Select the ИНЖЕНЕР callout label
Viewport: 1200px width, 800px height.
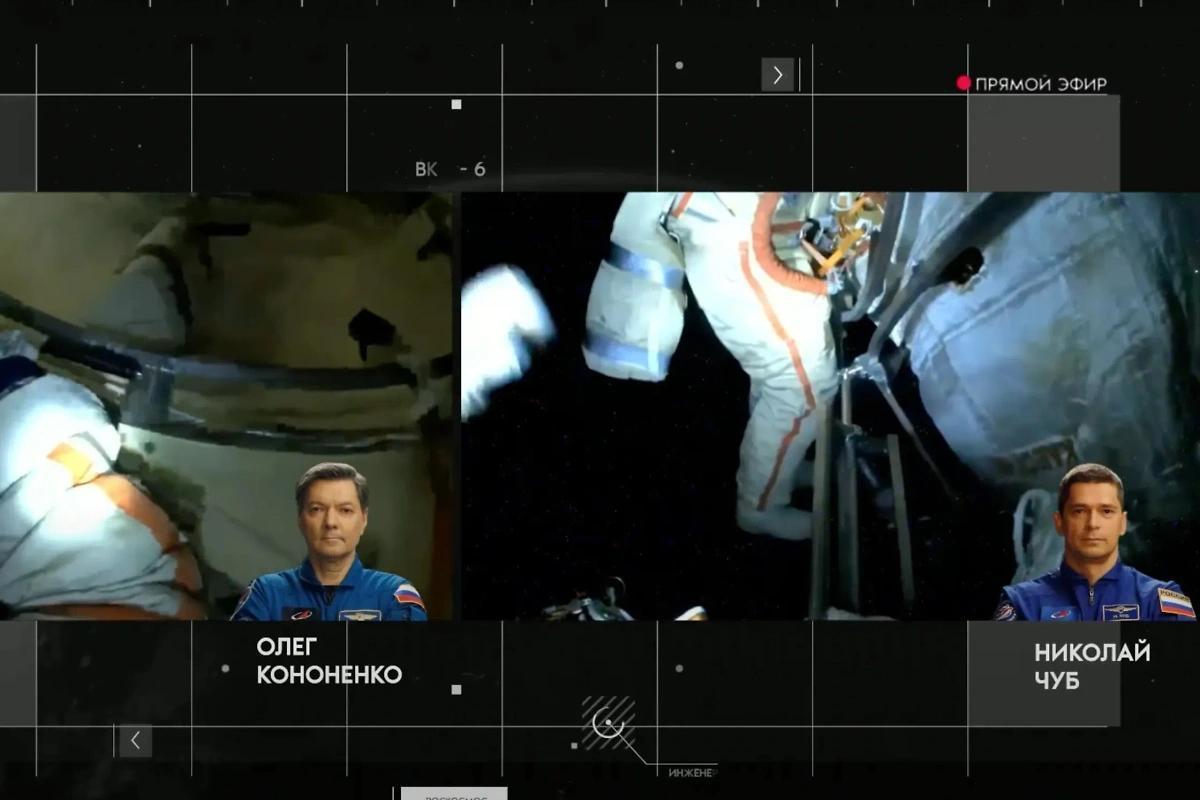coord(692,772)
